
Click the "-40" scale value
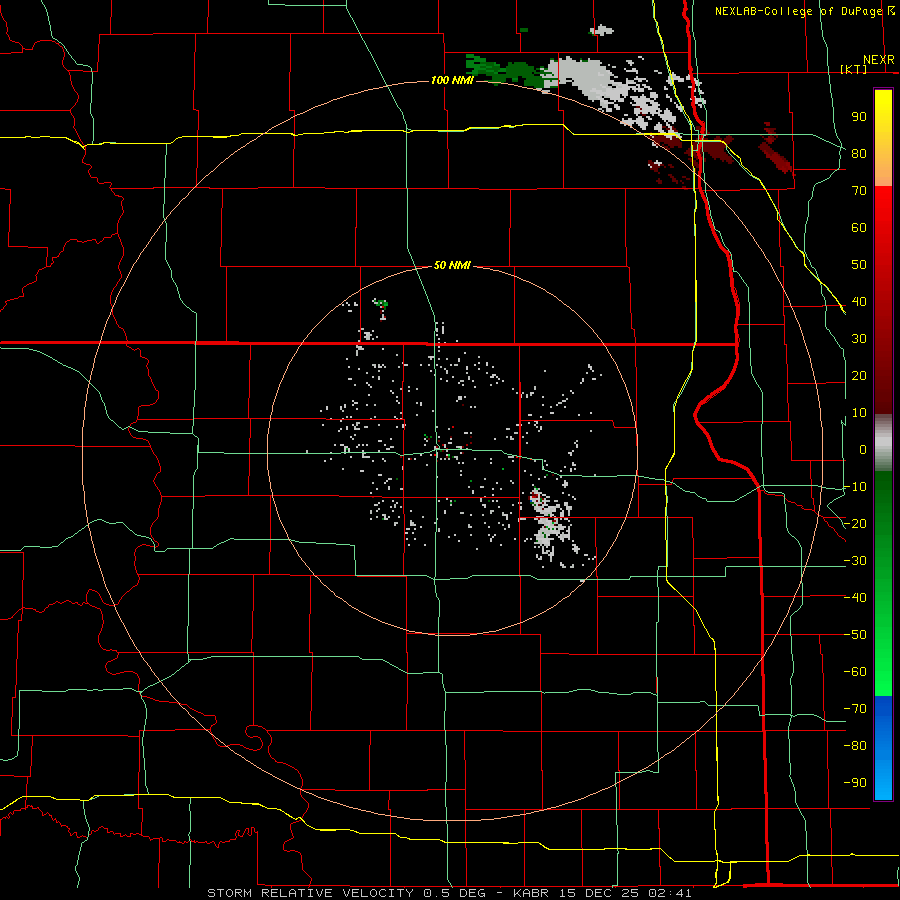(x=855, y=598)
